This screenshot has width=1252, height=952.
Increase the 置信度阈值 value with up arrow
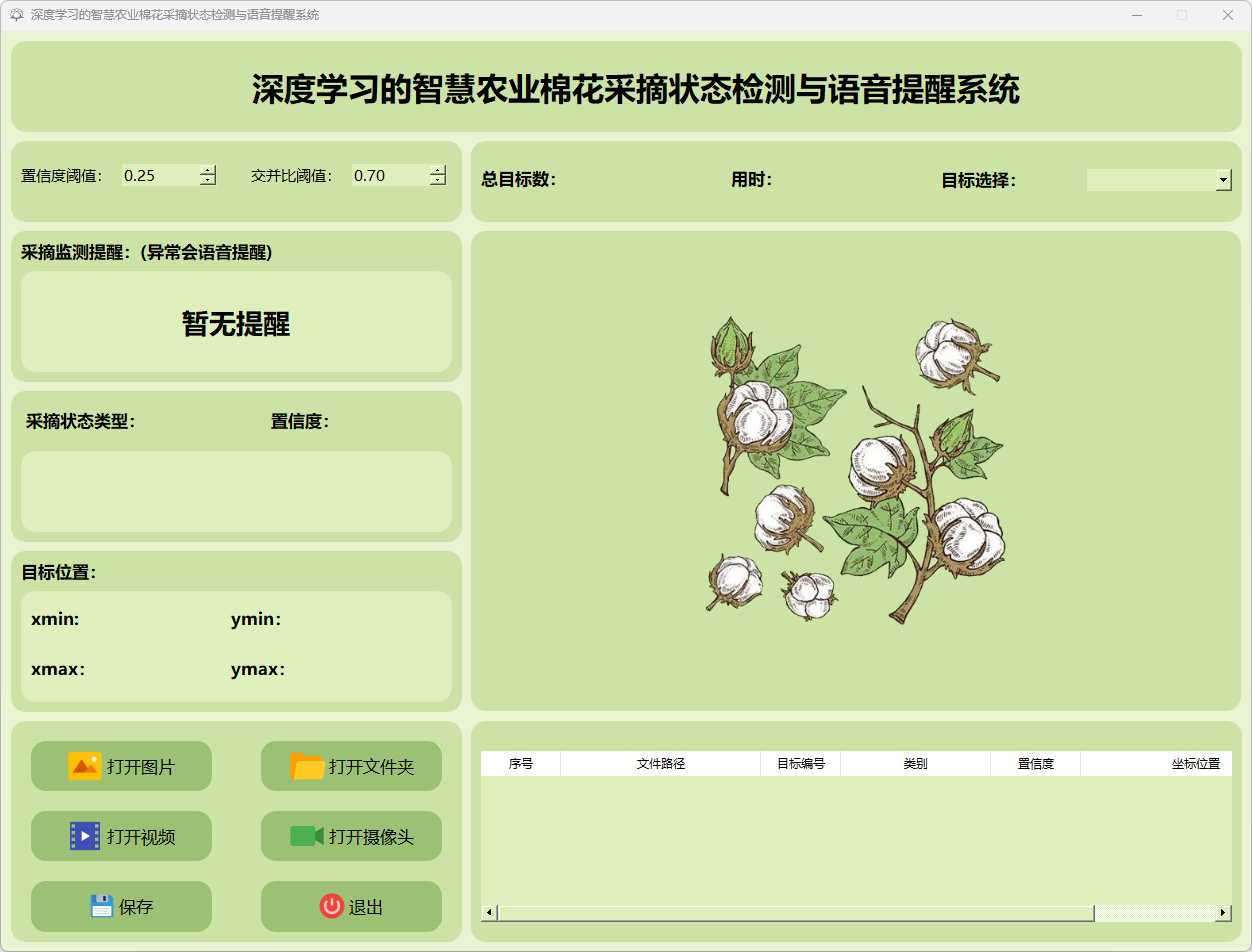point(207,170)
